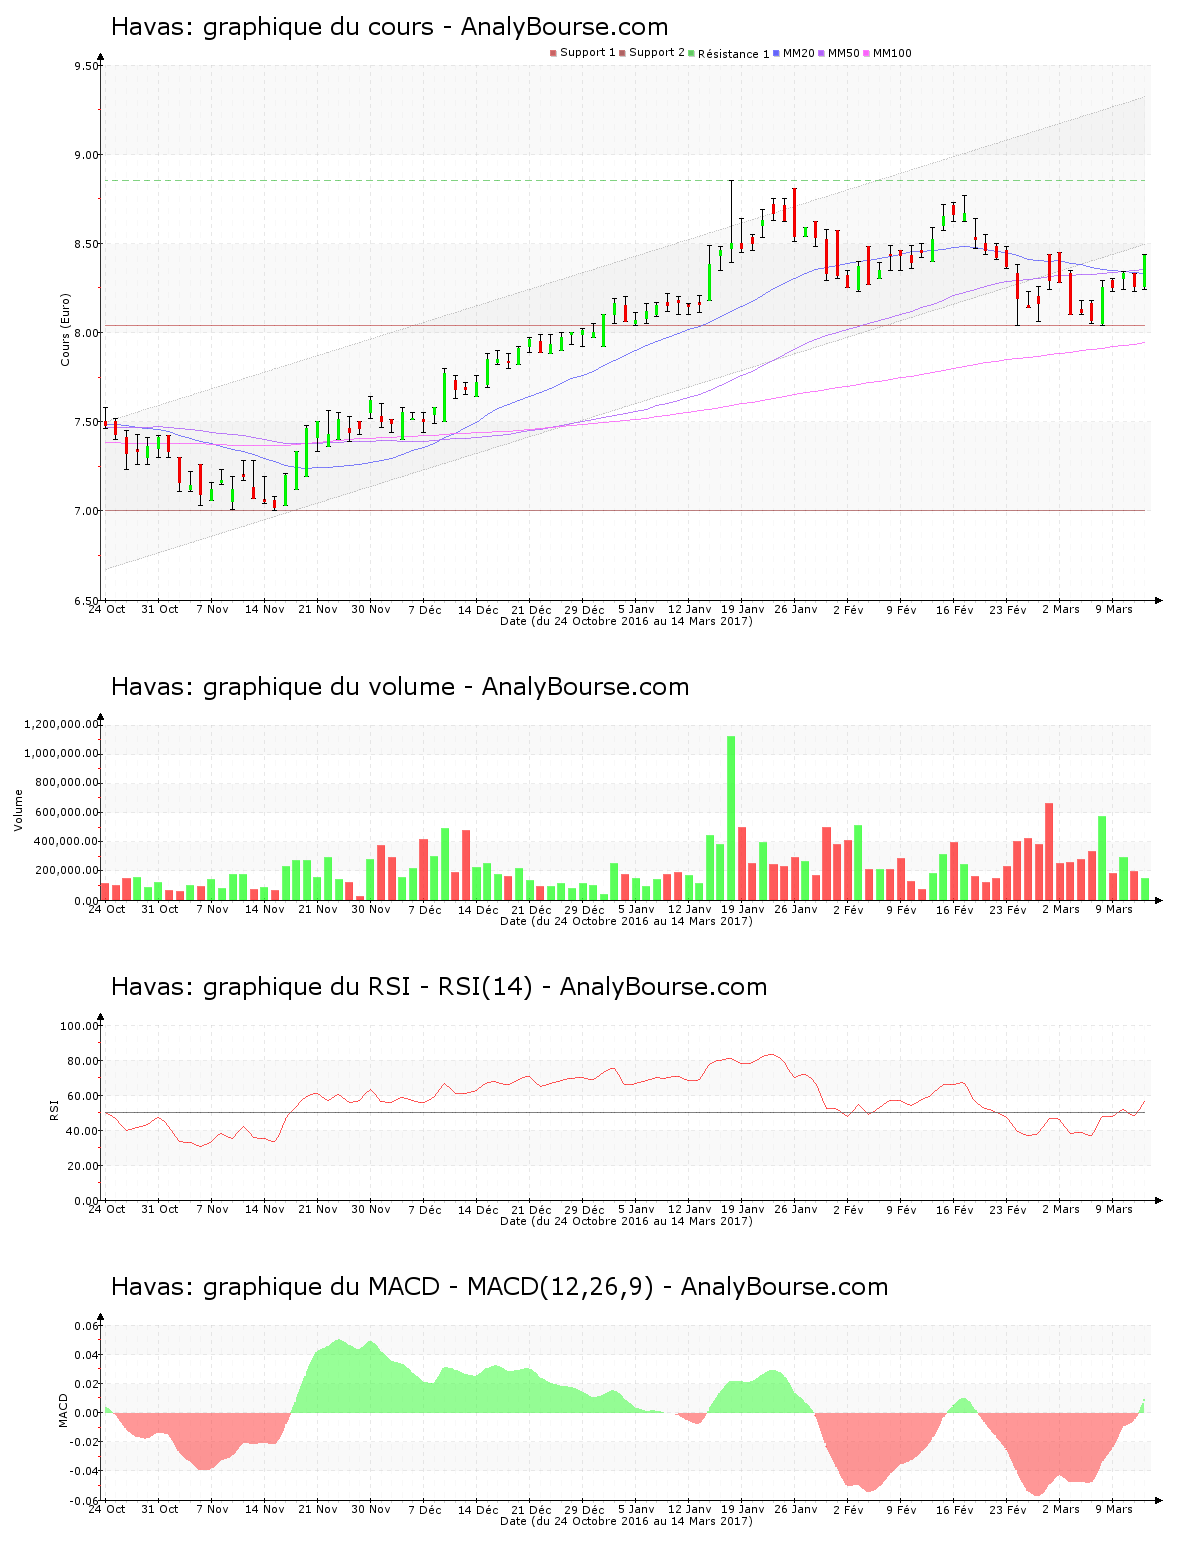Image resolution: width=1200 pixels, height=1550 pixels.
Task: Click the red support line at 7.00
Action: pyautogui.click(x=625, y=510)
